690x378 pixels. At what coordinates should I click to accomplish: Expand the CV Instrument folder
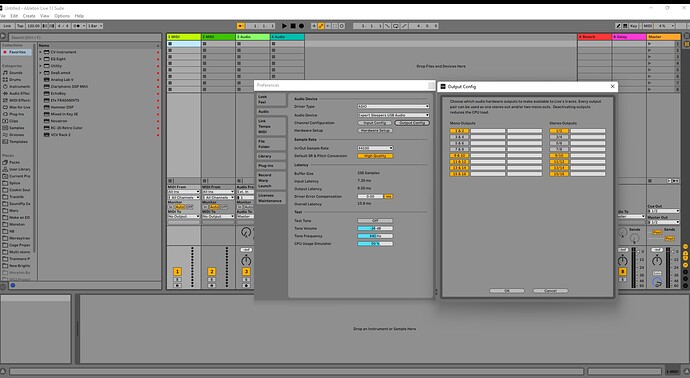coord(40,52)
